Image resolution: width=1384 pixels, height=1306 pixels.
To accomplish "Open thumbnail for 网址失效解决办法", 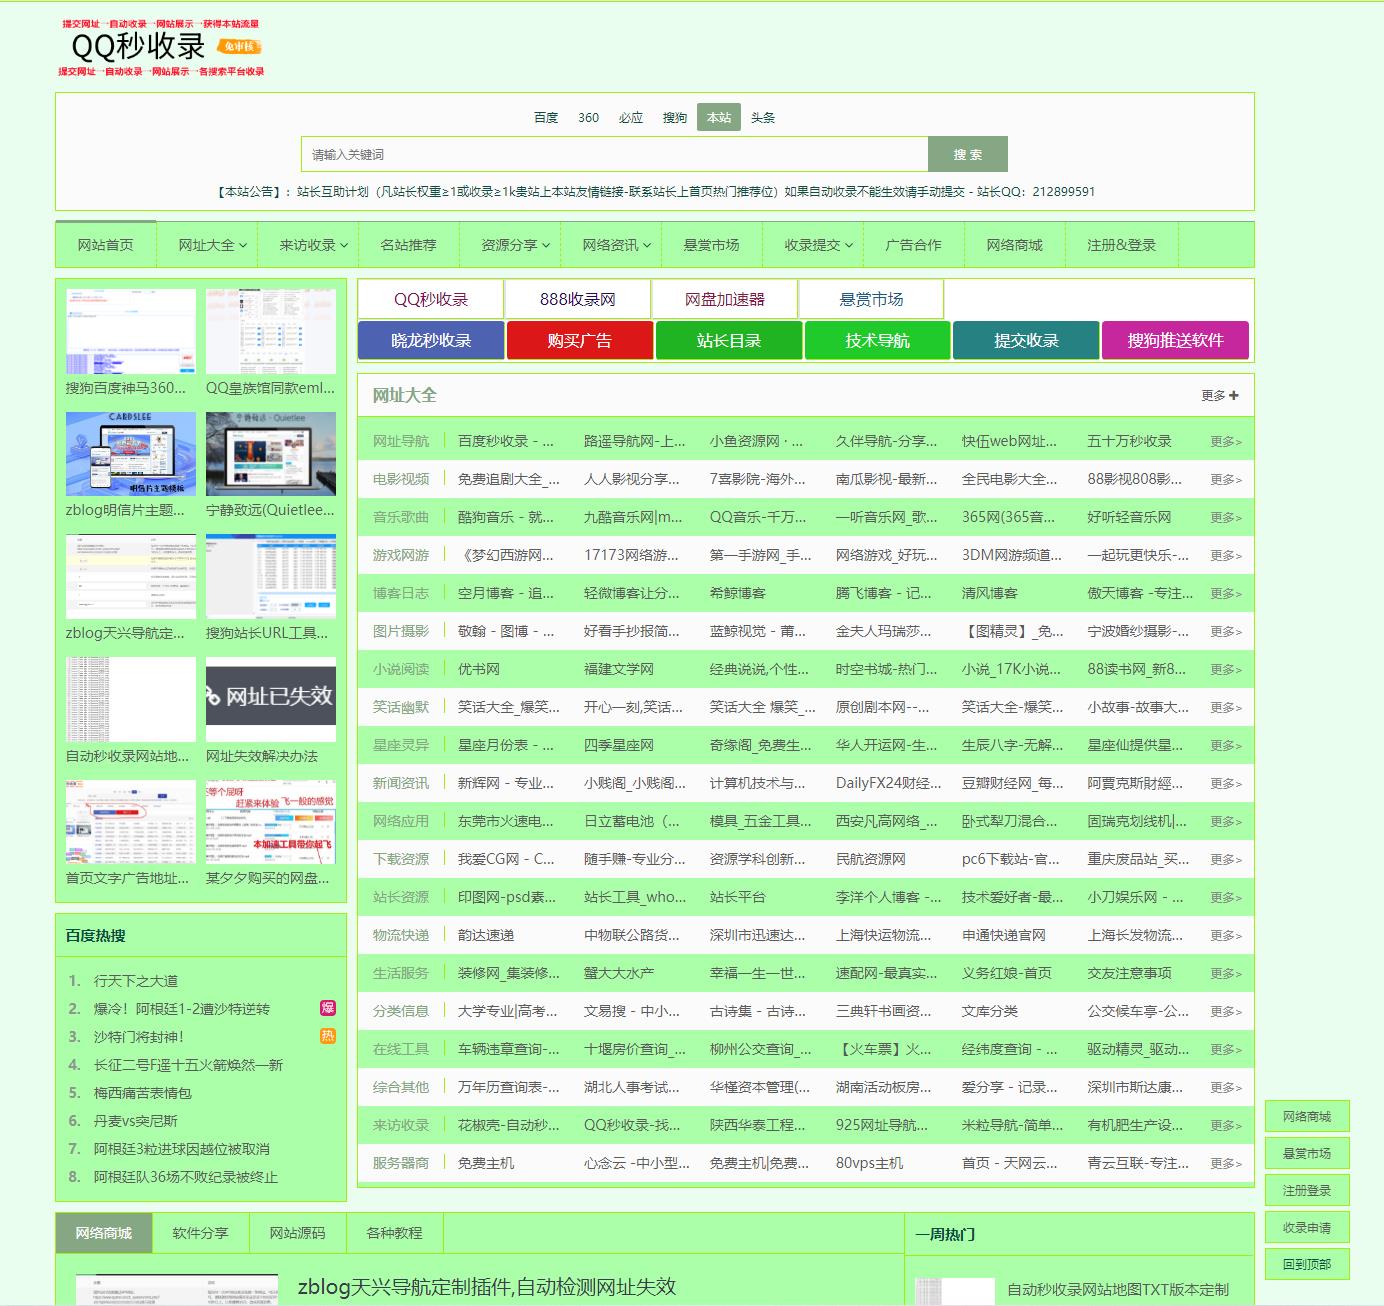I will pyautogui.click(x=271, y=700).
